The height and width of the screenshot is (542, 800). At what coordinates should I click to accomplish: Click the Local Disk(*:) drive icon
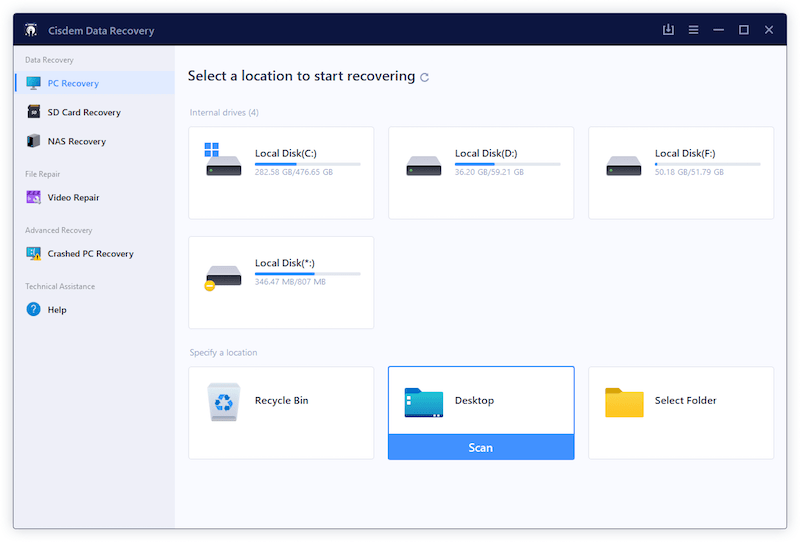click(223, 274)
